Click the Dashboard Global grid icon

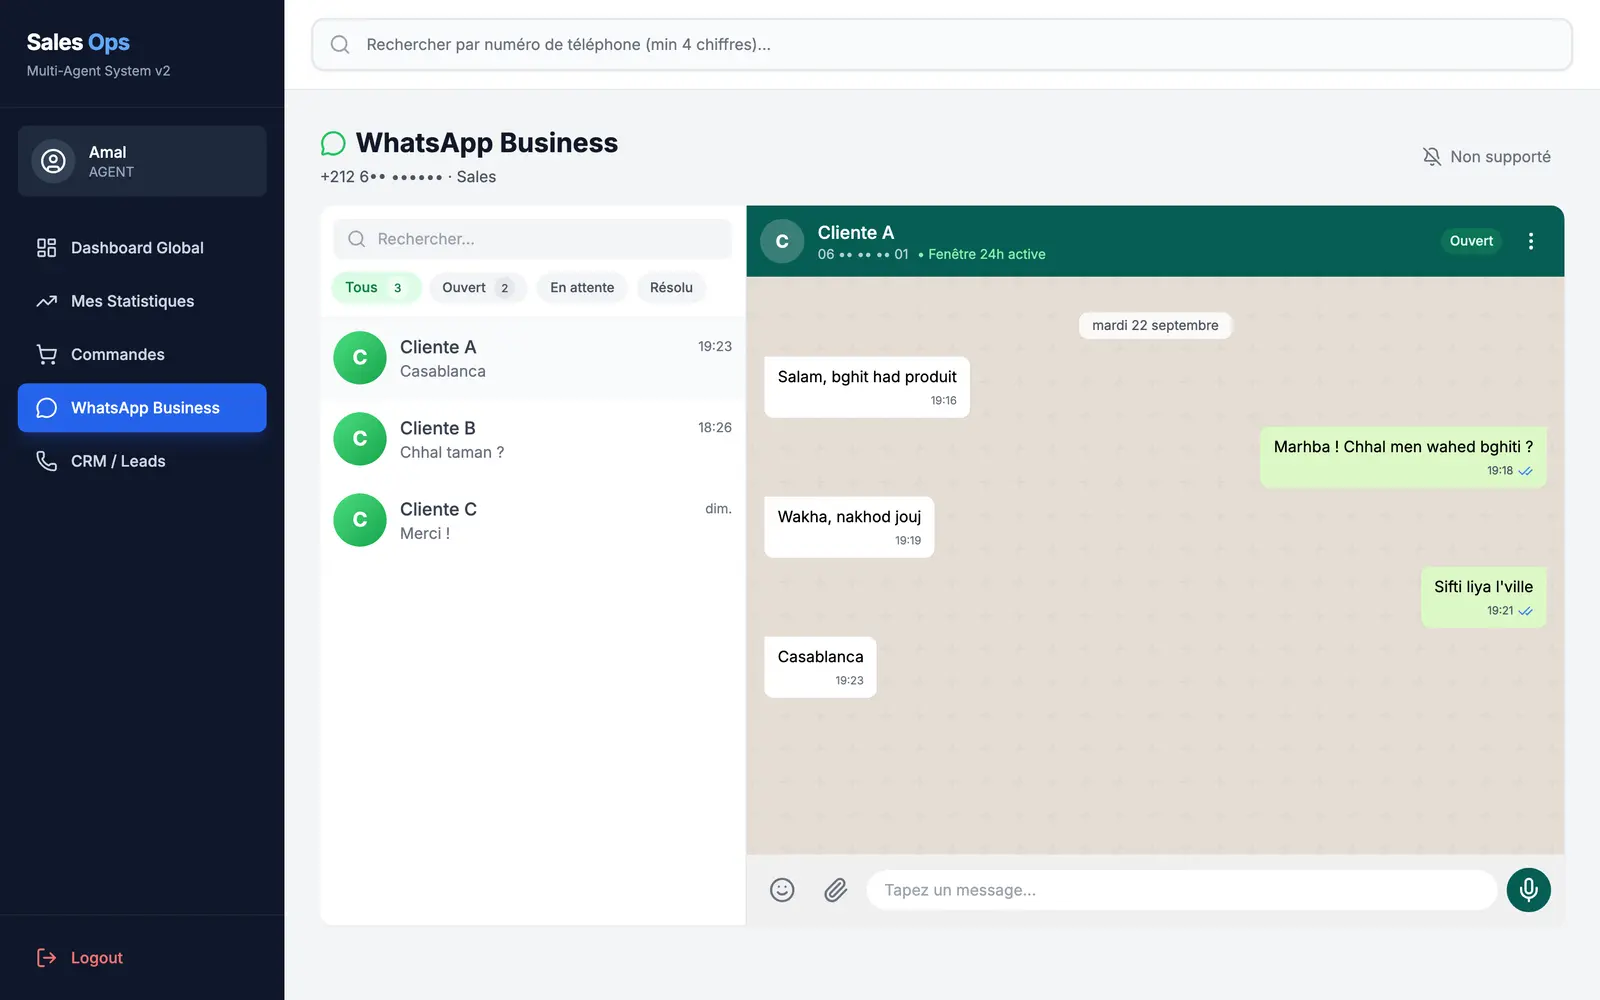[x=46, y=248]
